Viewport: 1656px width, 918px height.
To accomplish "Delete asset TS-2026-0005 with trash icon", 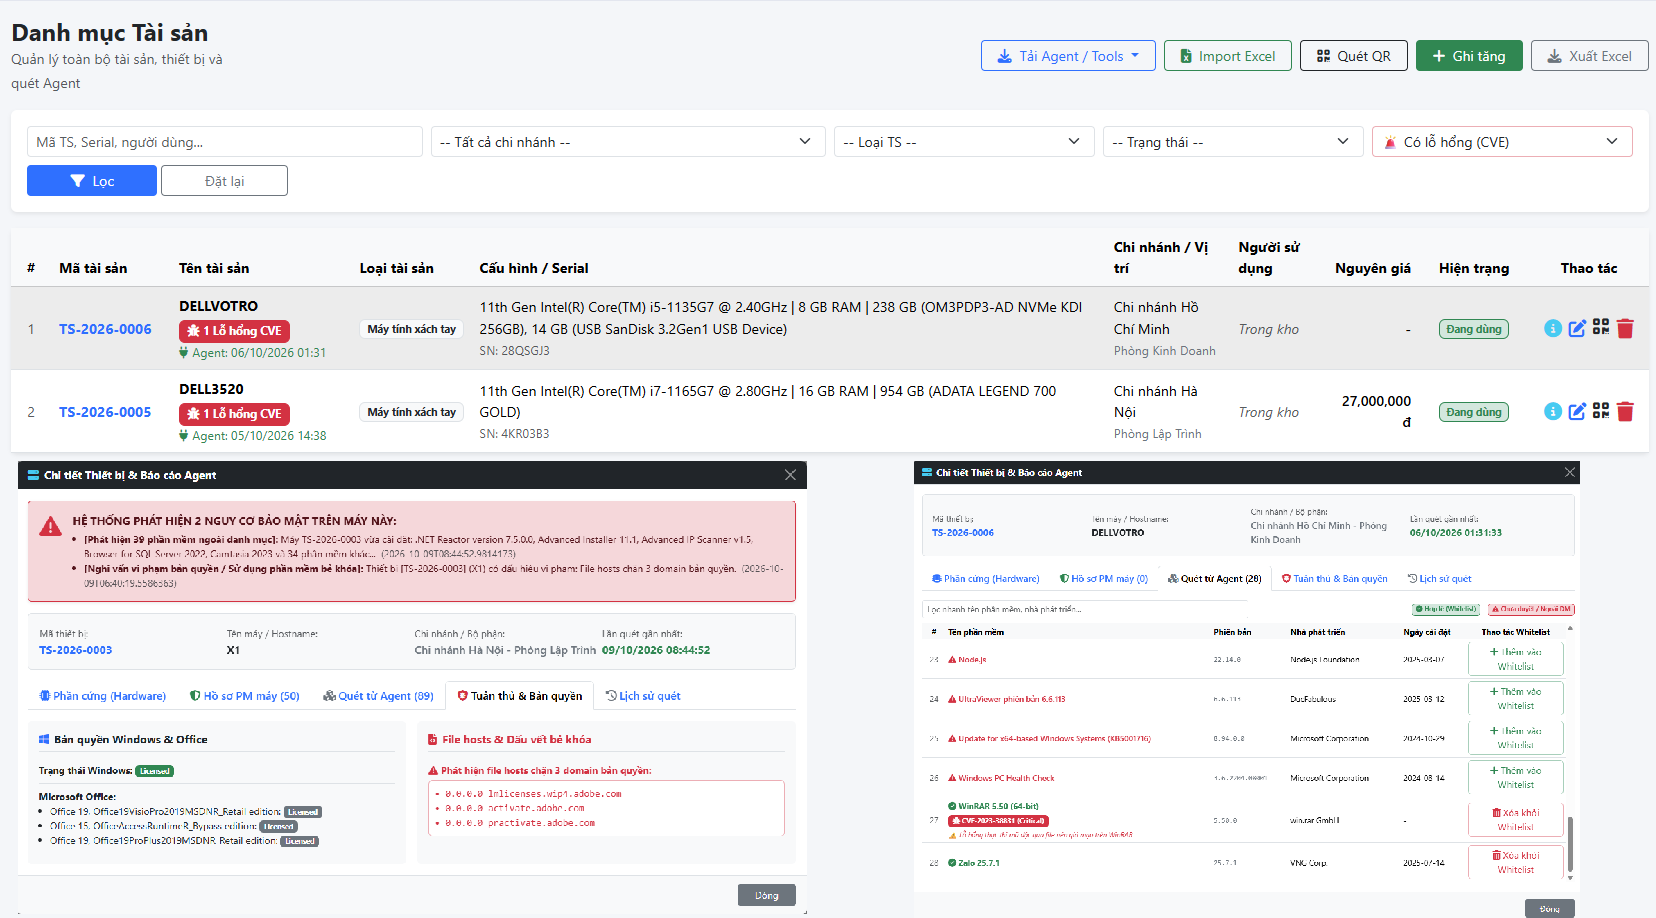I will point(1625,411).
